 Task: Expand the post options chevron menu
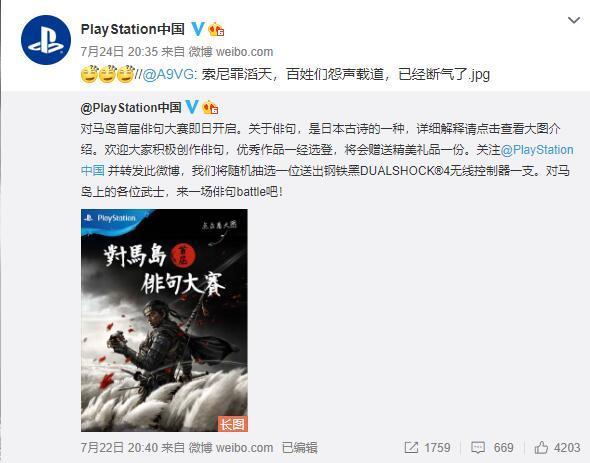[574, 20]
